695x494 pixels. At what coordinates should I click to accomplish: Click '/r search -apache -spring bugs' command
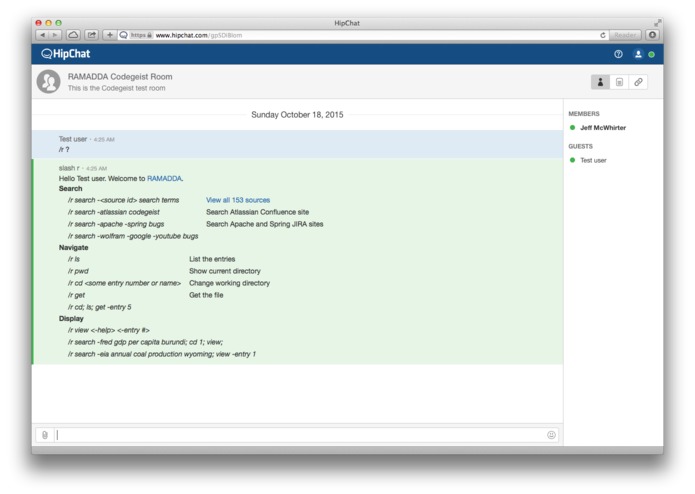tap(116, 224)
